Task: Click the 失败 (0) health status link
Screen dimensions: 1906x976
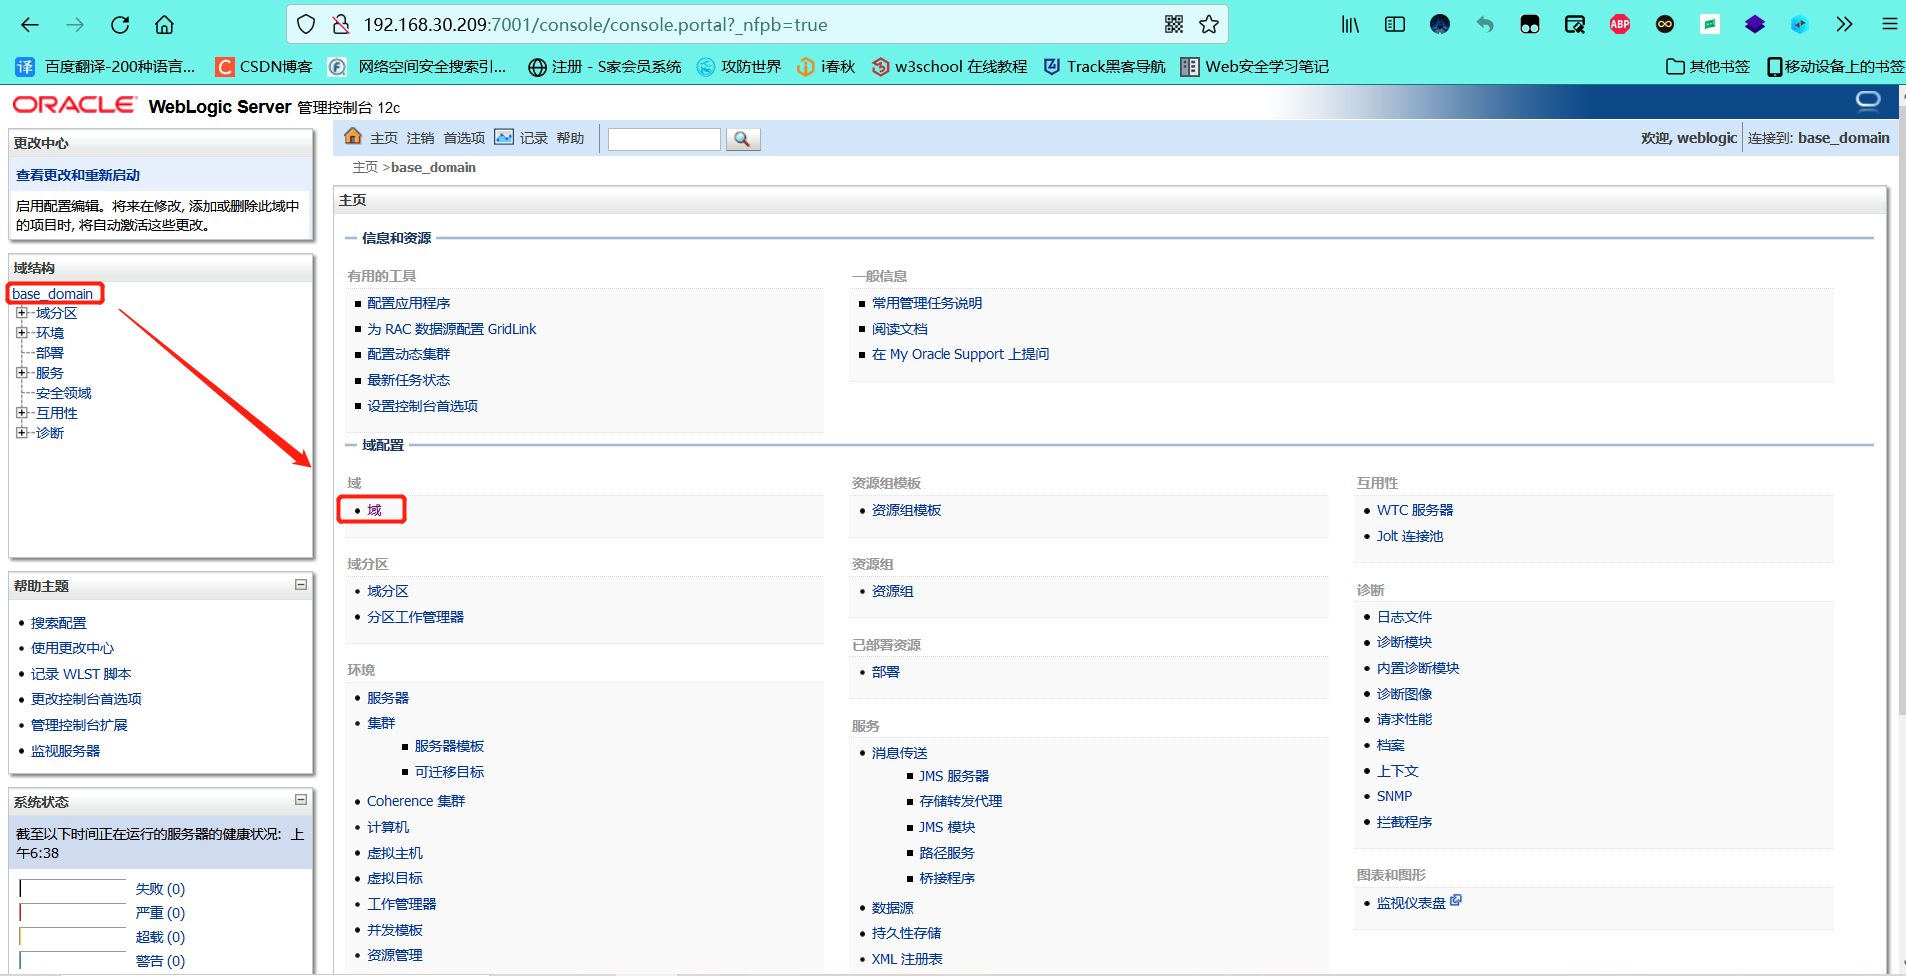Action: pos(160,889)
